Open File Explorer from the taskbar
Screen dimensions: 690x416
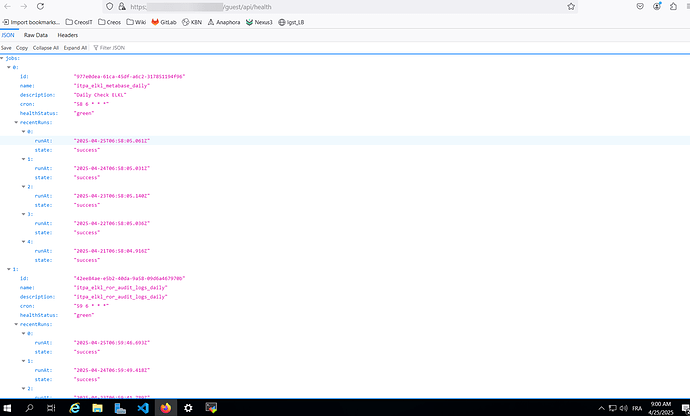tap(98, 408)
